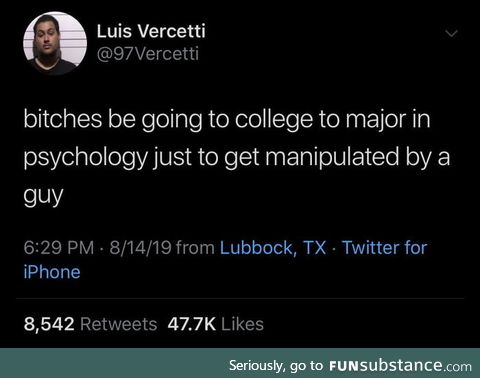The height and width of the screenshot is (378, 480).
Task: Click the Luis Vercetti display name
Action: pyautogui.click(x=151, y=32)
